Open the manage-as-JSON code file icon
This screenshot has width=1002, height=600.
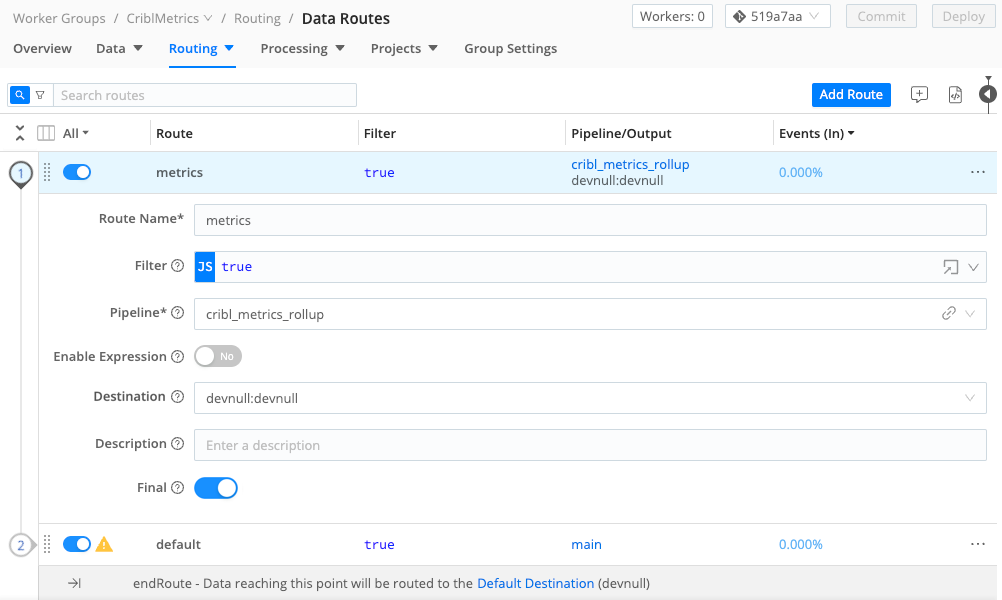[954, 94]
